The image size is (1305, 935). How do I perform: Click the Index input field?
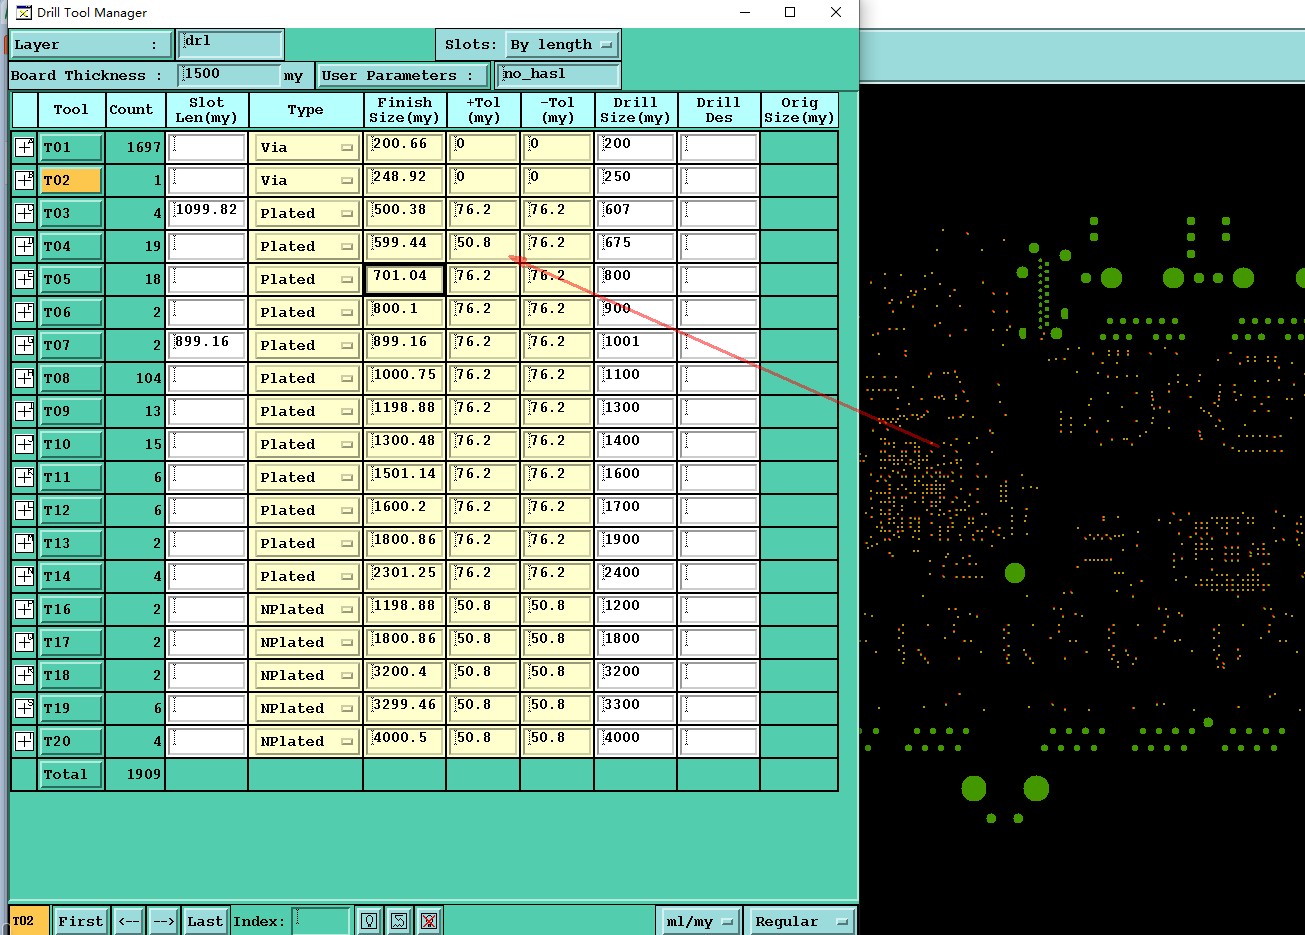pos(320,921)
